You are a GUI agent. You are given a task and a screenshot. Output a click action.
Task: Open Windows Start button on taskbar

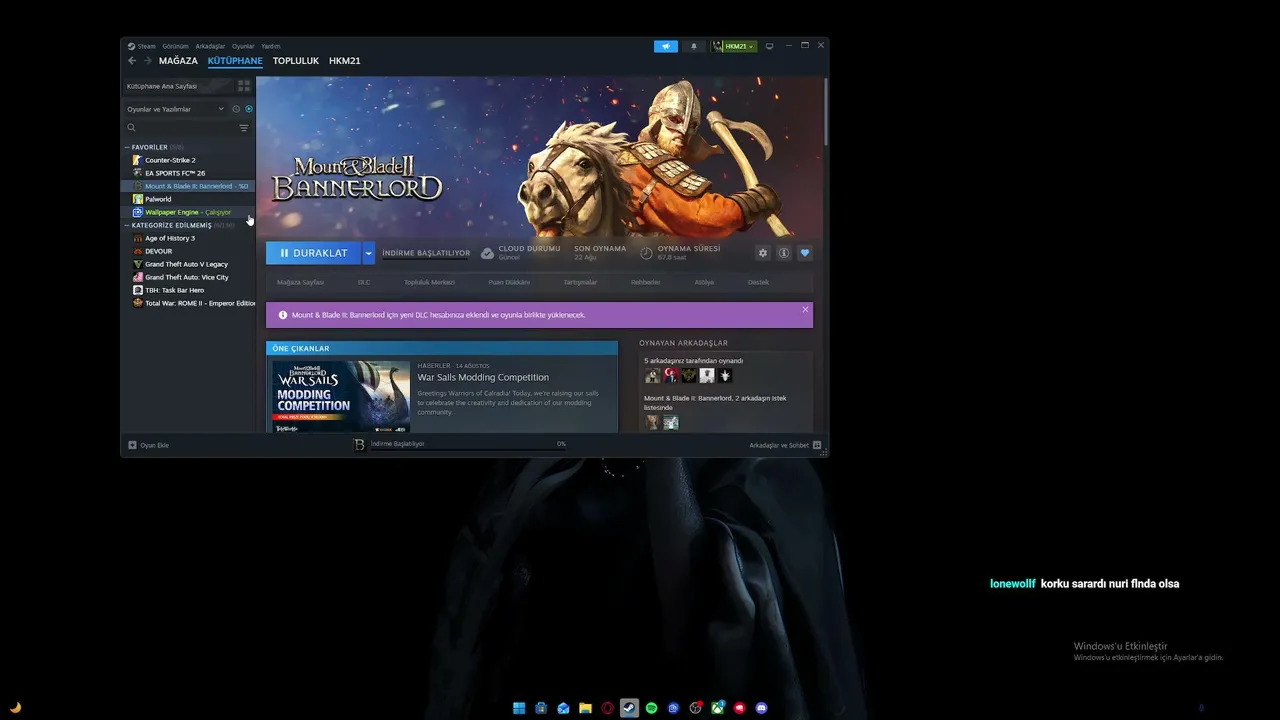click(519, 708)
